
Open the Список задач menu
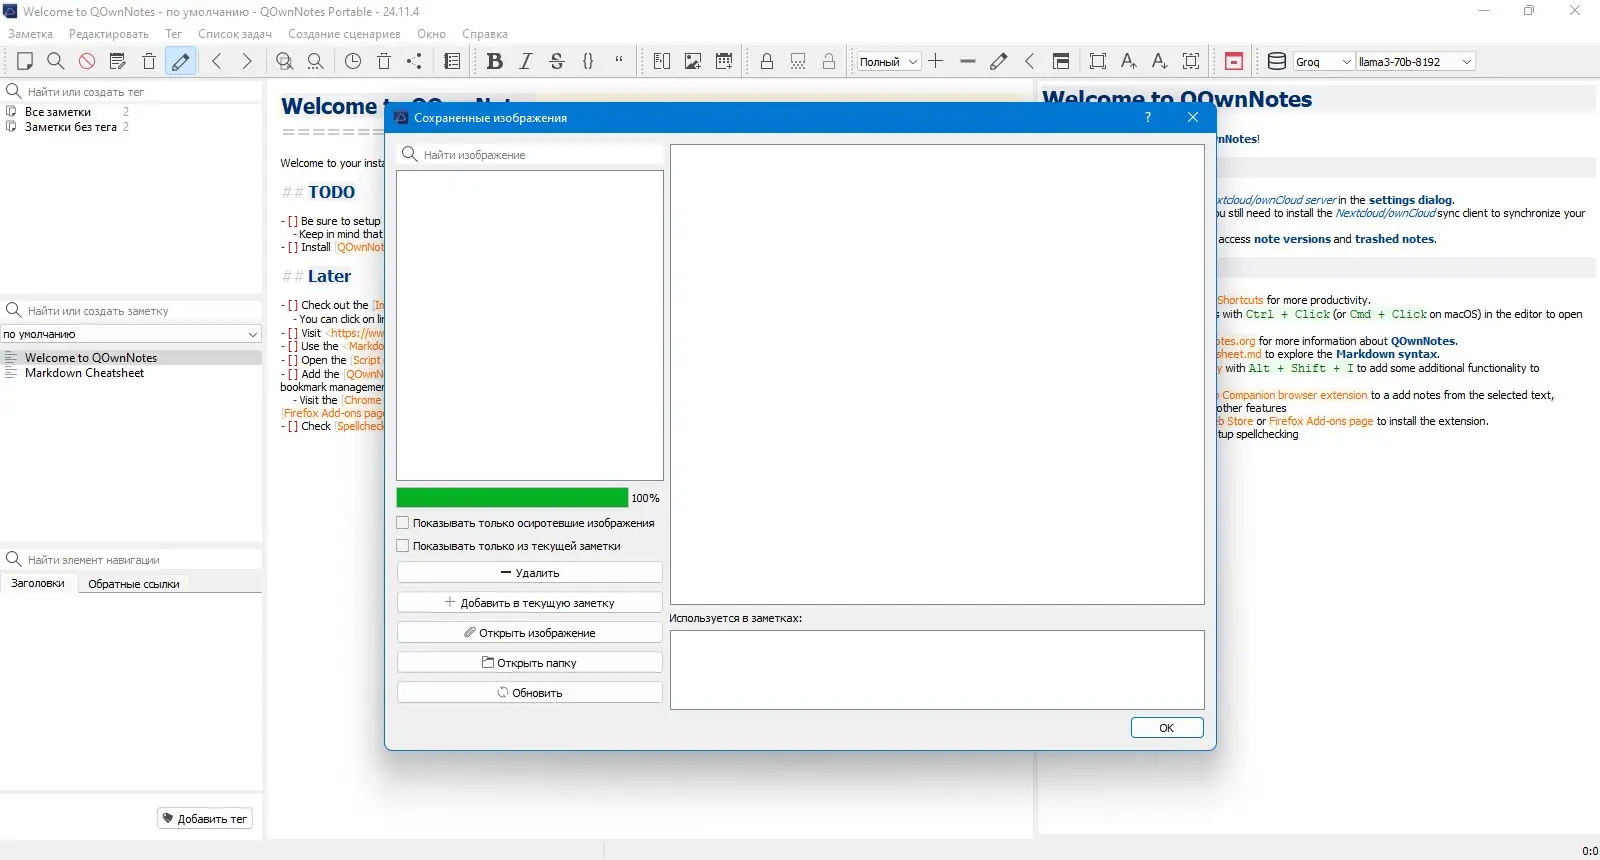[x=235, y=34]
